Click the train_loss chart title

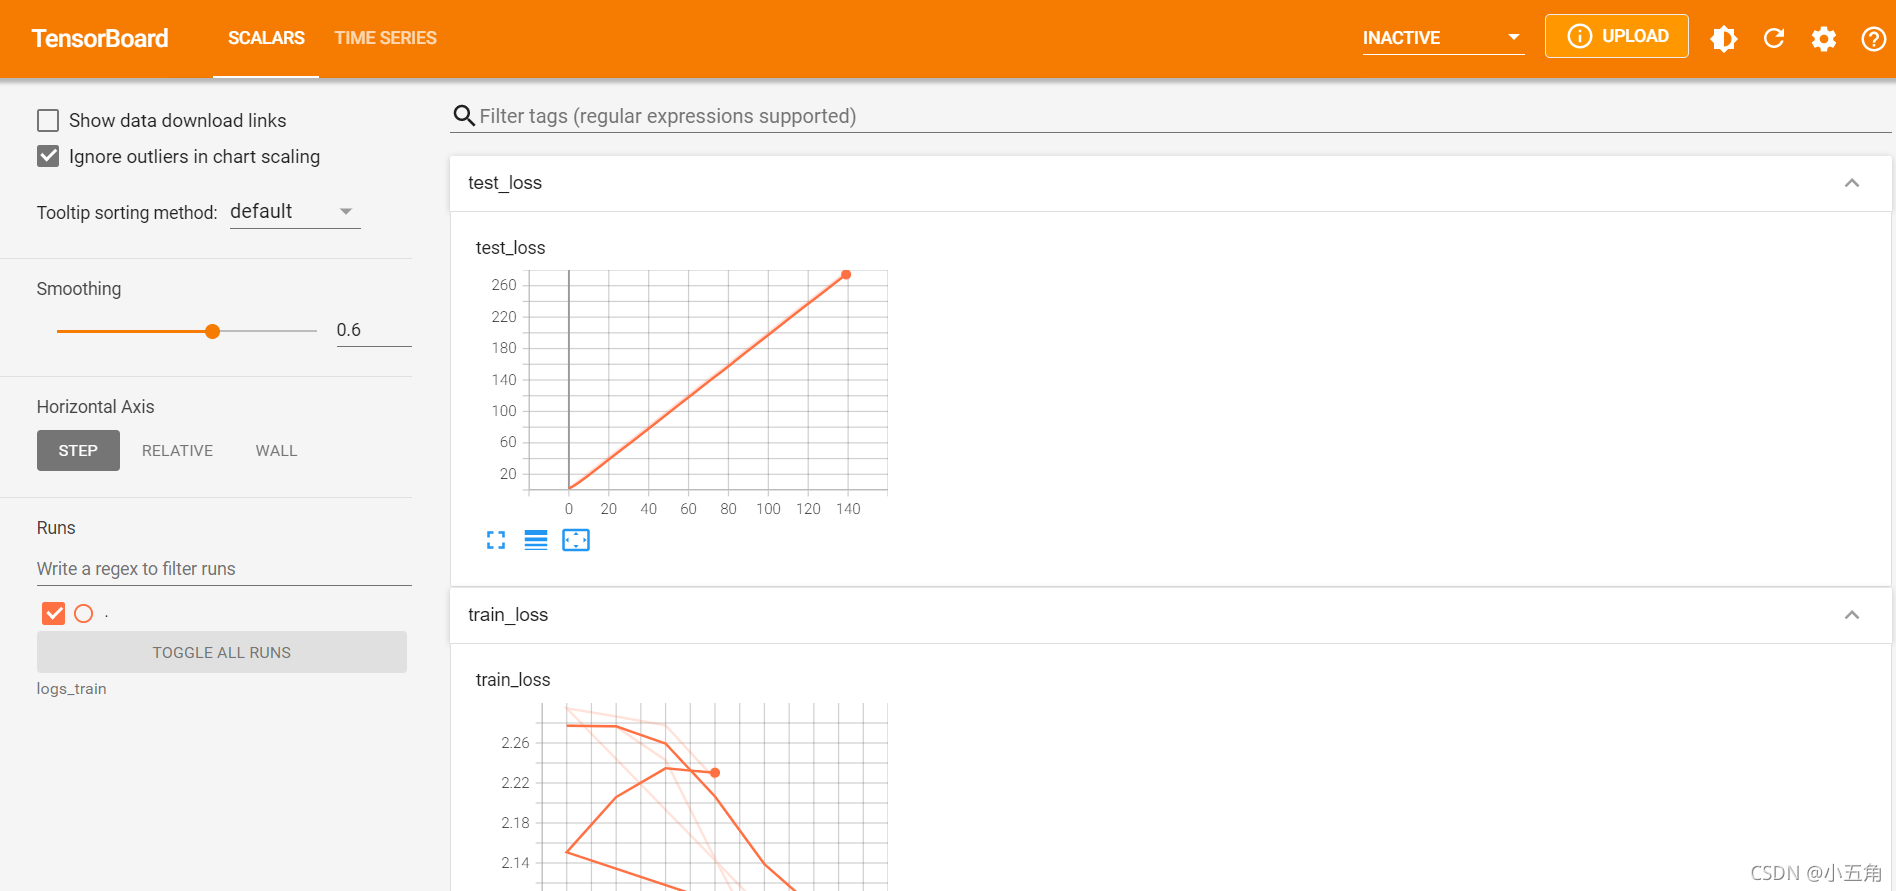tap(513, 680)
